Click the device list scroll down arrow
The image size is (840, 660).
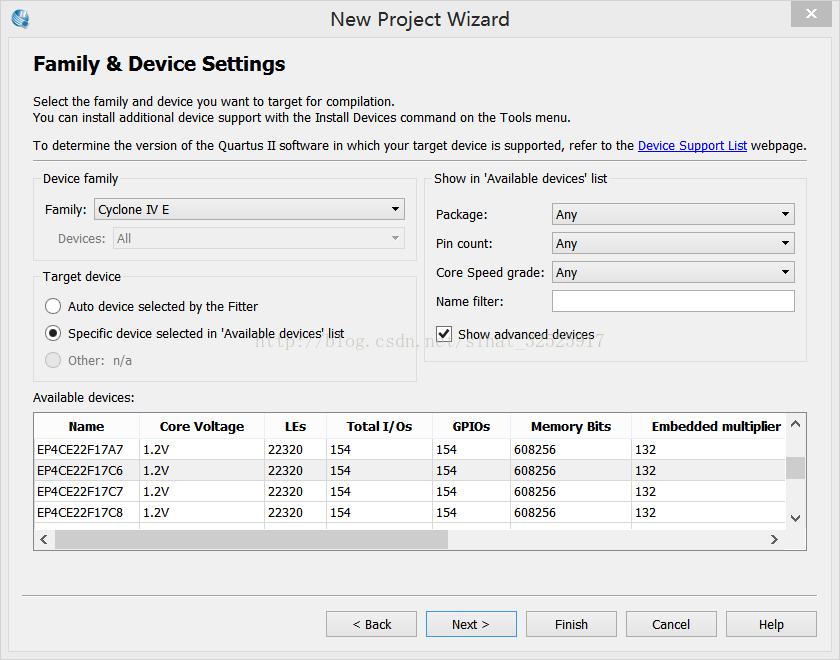(796, 519)
